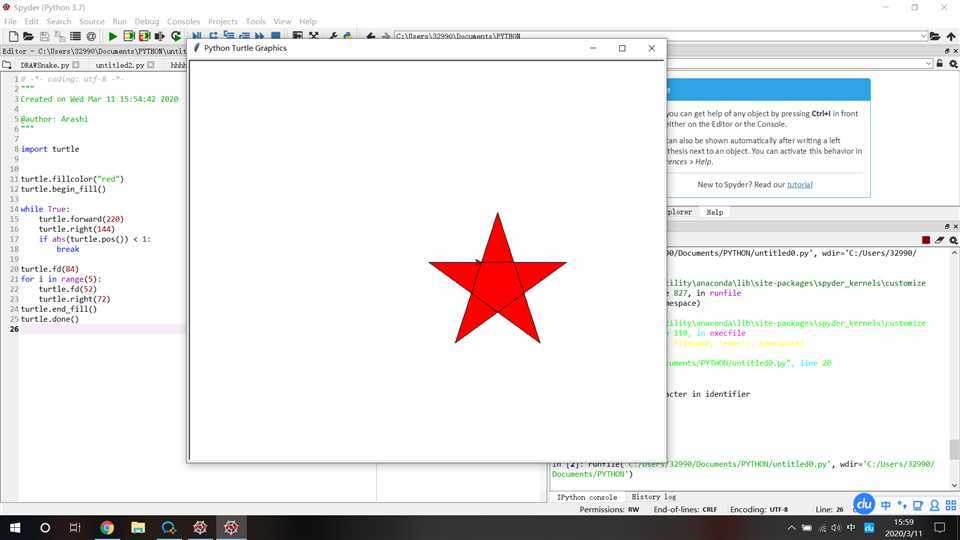Open the Windows notification center icon
The width and height of the screenshot is (960, 540).
pyautogui.click(x=940, y=527)
